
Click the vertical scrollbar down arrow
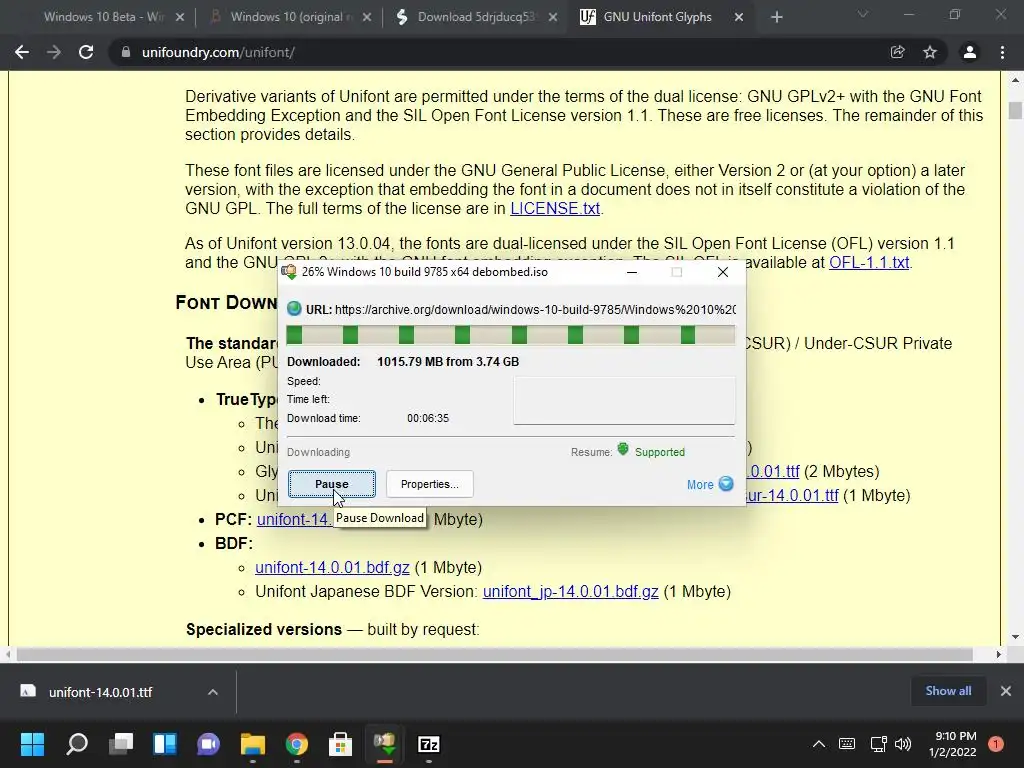pyautogui.click(x=1015, y=637)
